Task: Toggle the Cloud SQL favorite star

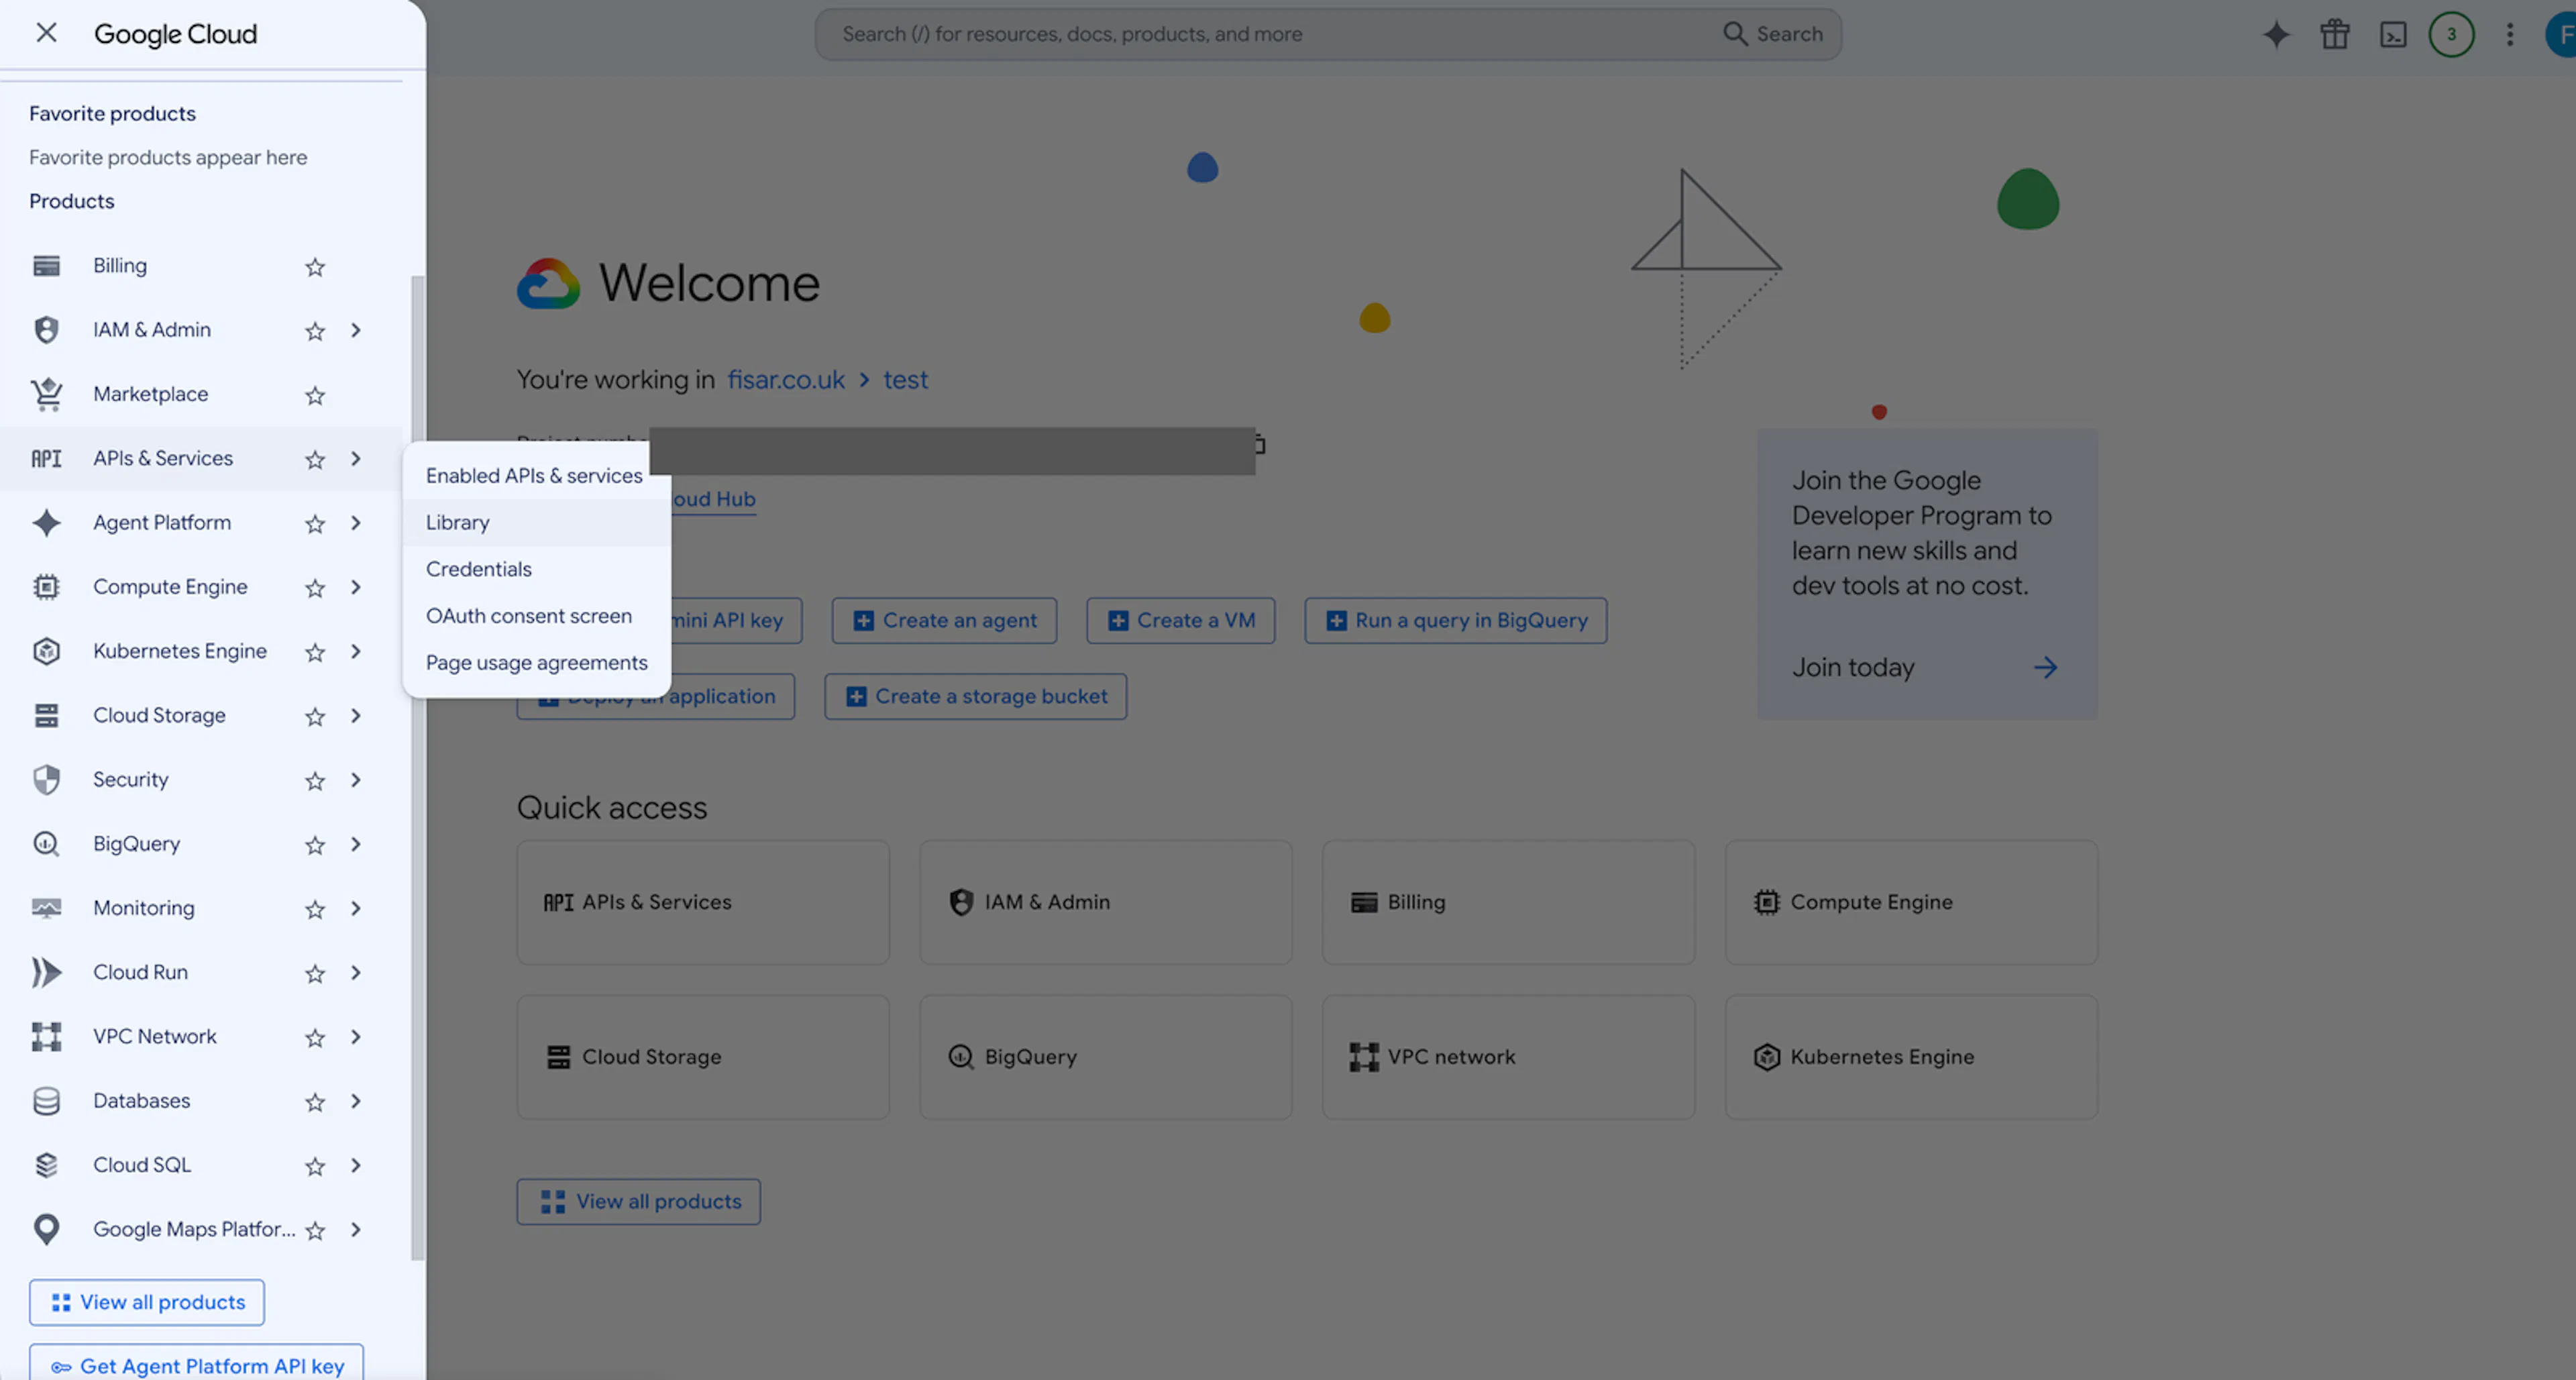Action: (x=315, y=1166)
